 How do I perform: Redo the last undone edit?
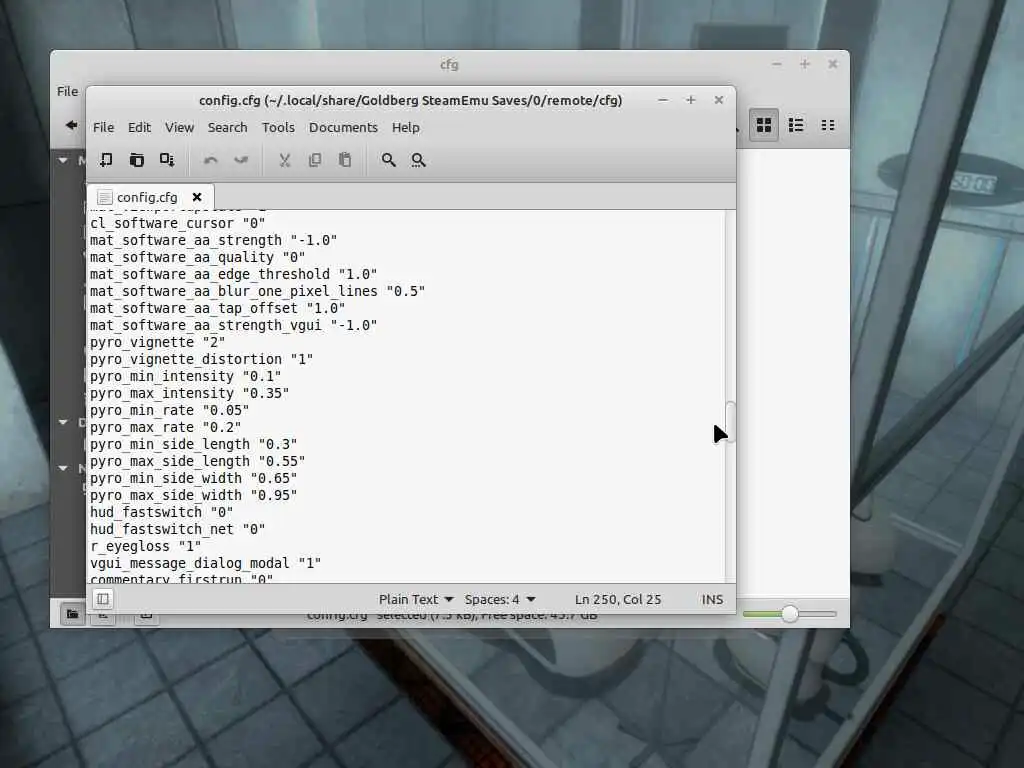[x=241, y=160]
